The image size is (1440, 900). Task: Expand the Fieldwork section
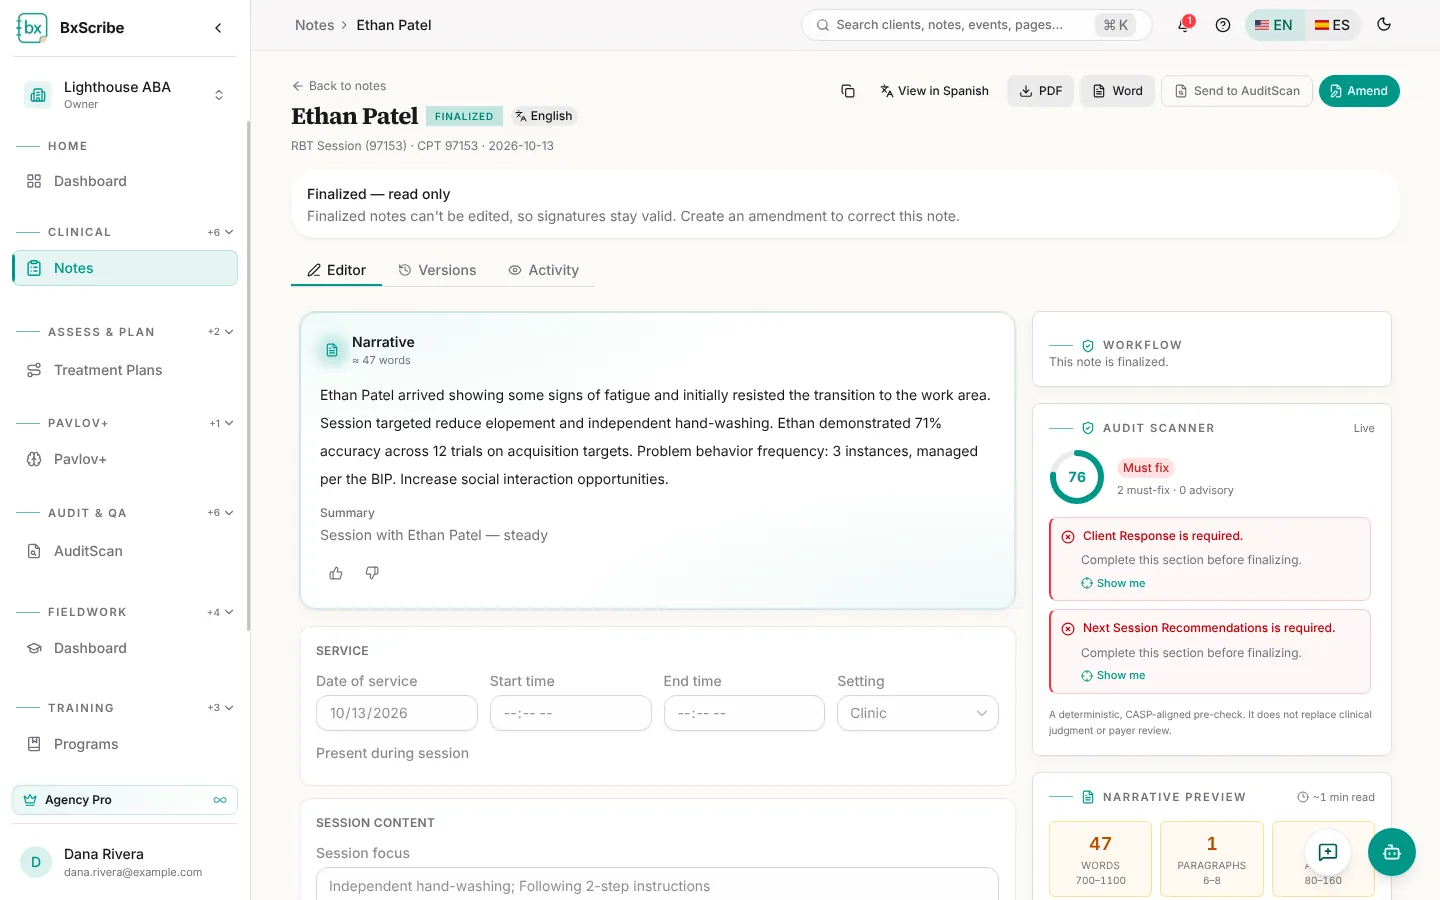coord(222,612)
